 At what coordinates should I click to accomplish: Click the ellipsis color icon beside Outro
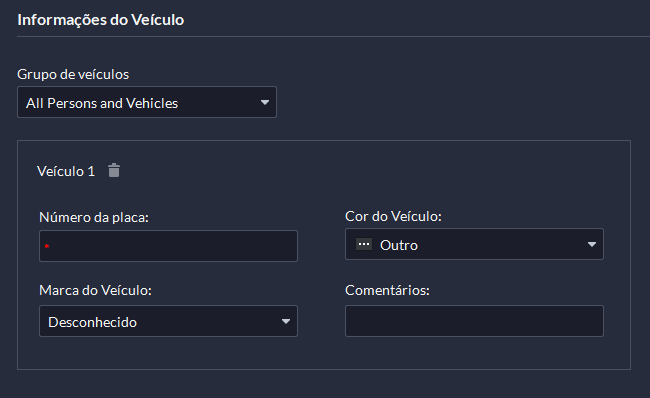pyautogui.click(x=364, y=244)
